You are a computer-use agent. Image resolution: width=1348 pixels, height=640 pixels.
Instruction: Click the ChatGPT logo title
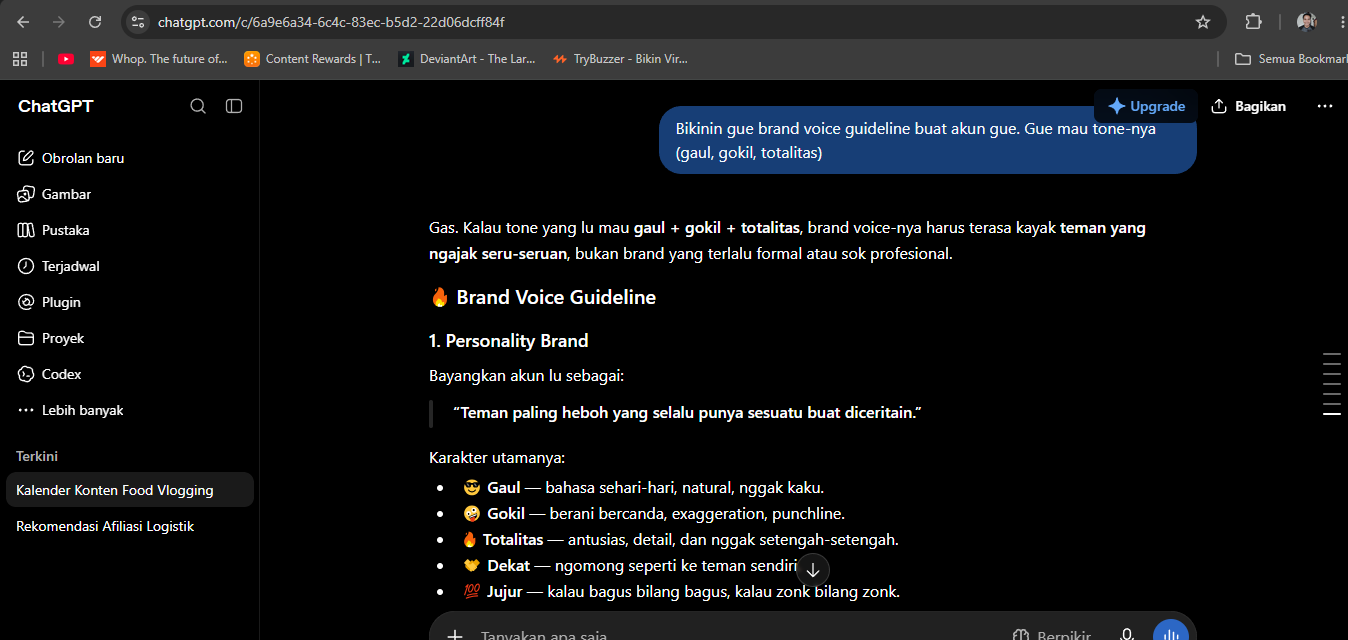coord(56,106)
